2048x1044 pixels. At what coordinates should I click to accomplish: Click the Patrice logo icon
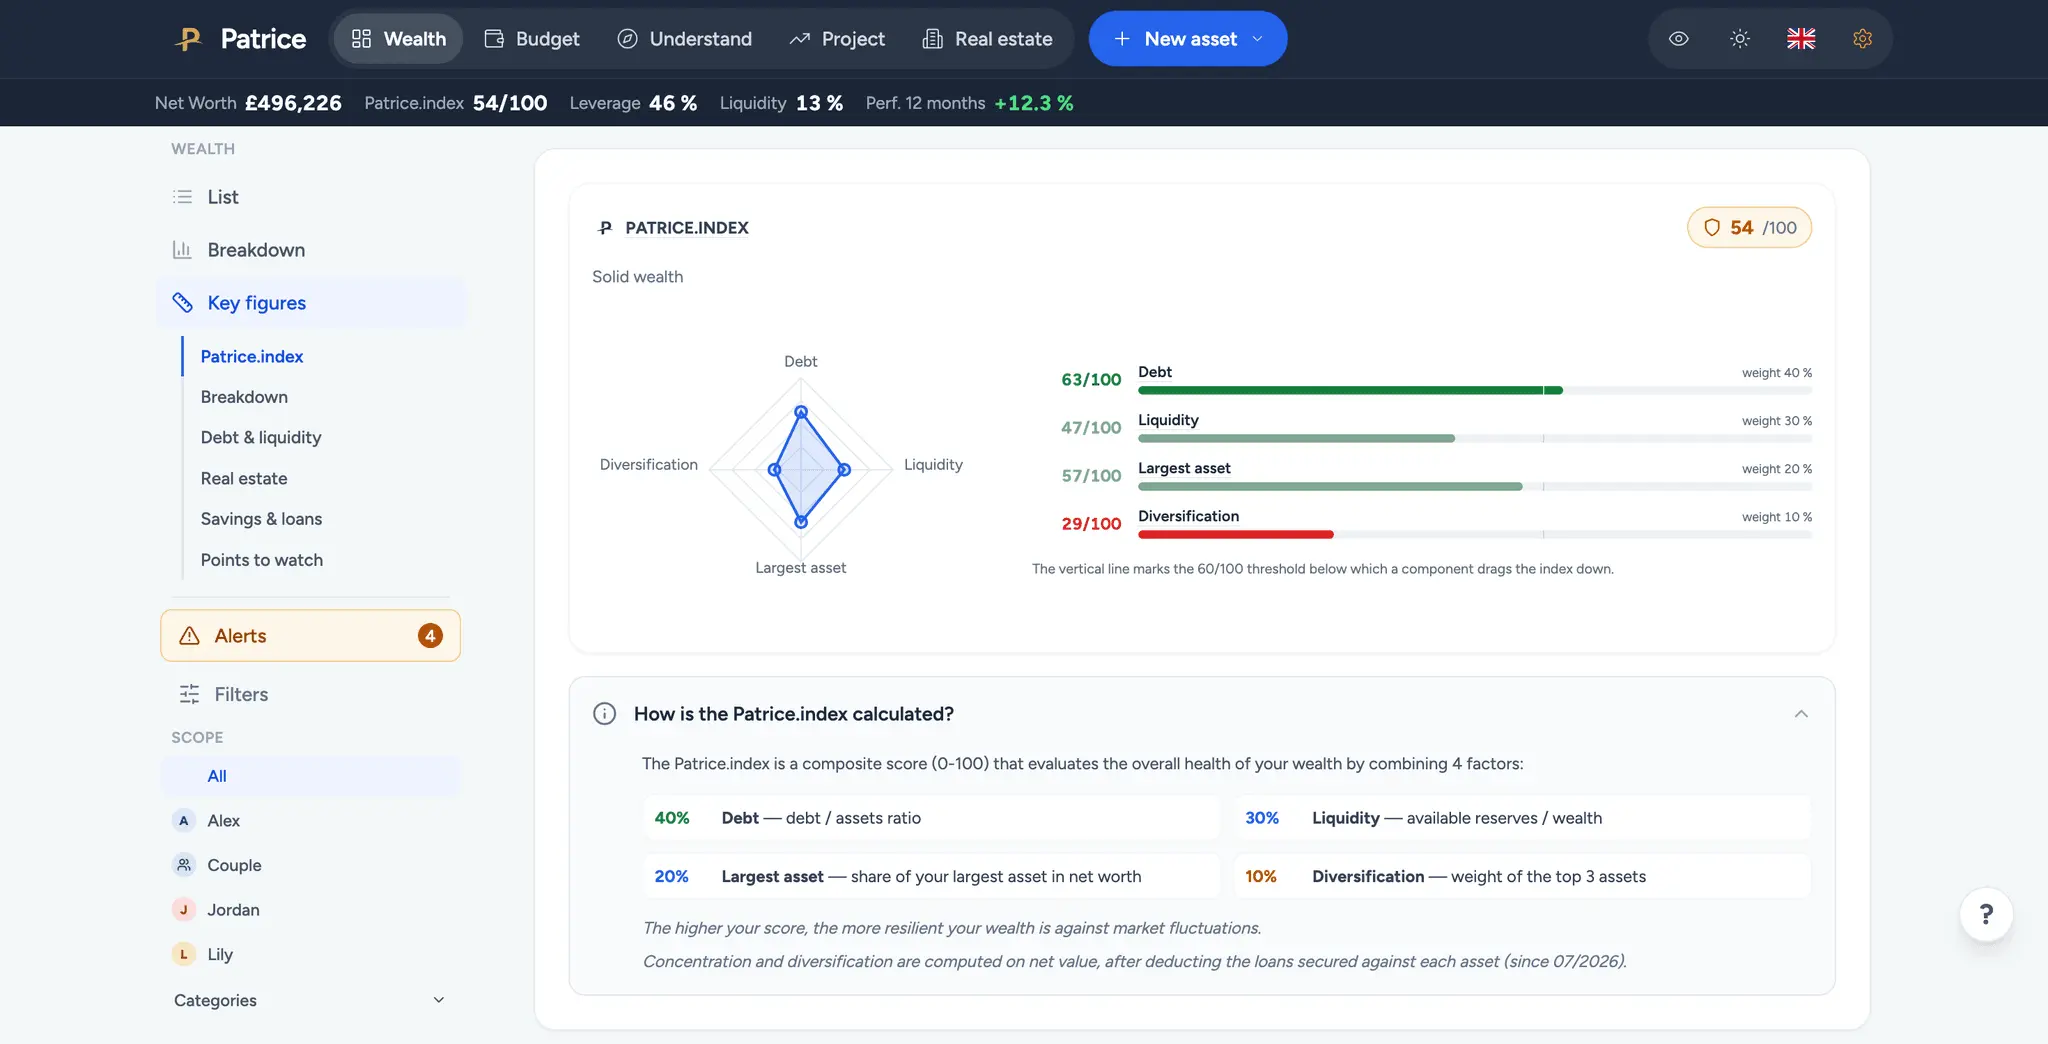pos(189,39)
